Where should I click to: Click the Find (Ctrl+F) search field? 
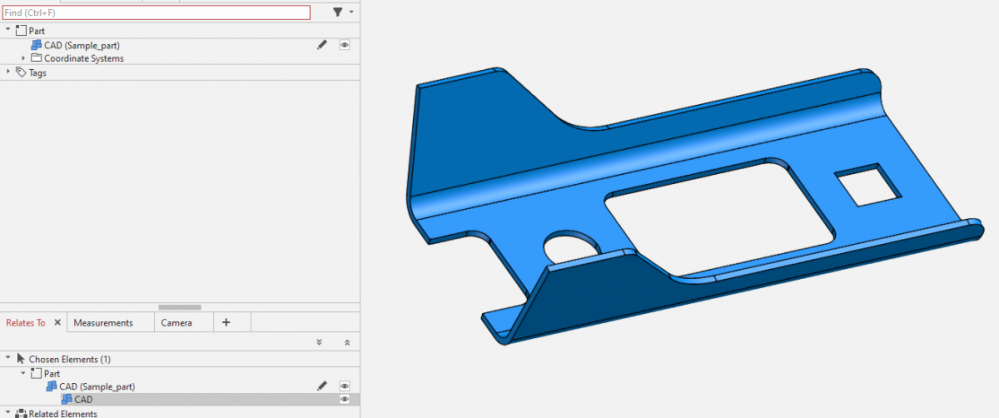pos(157,13)
